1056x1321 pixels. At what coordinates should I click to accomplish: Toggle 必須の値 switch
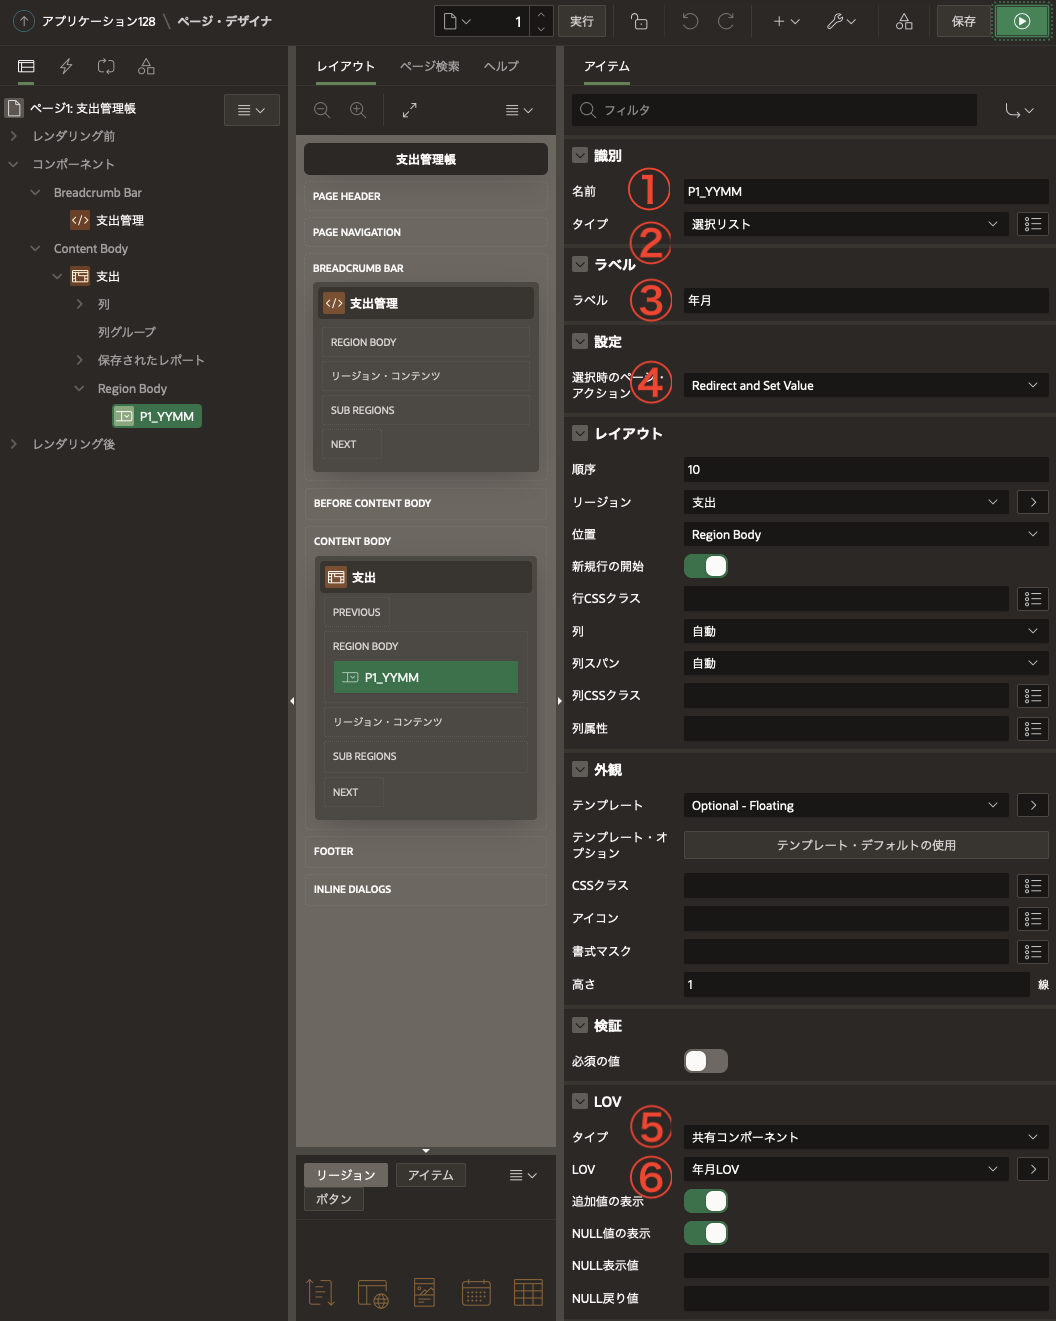706,1061
